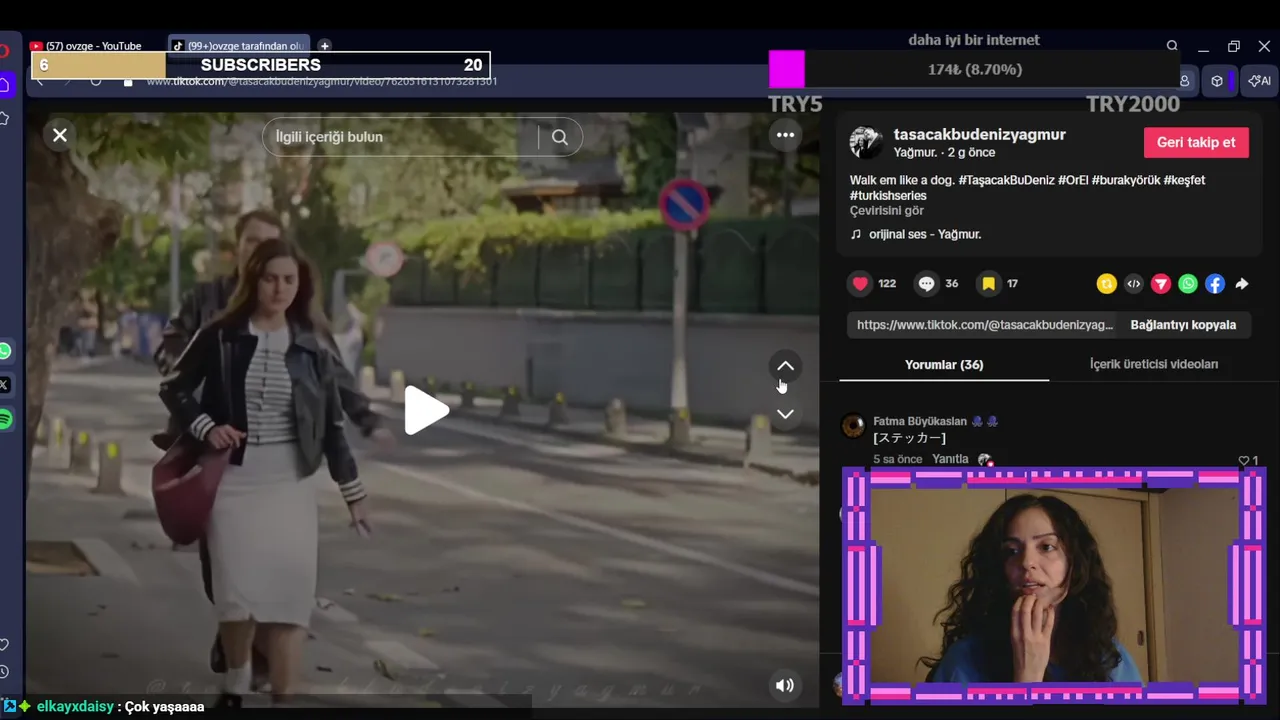Viewport: 1280px width, 720px height.
Task: Open sidebar bookmarks star icon
Action: (4, 118)
